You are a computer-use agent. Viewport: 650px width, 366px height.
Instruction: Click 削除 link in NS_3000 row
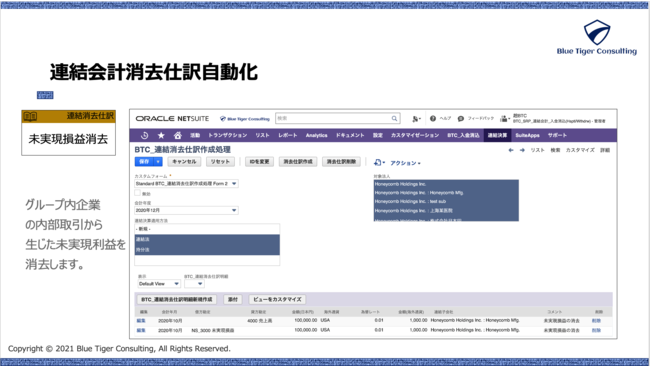pos(596,330)
